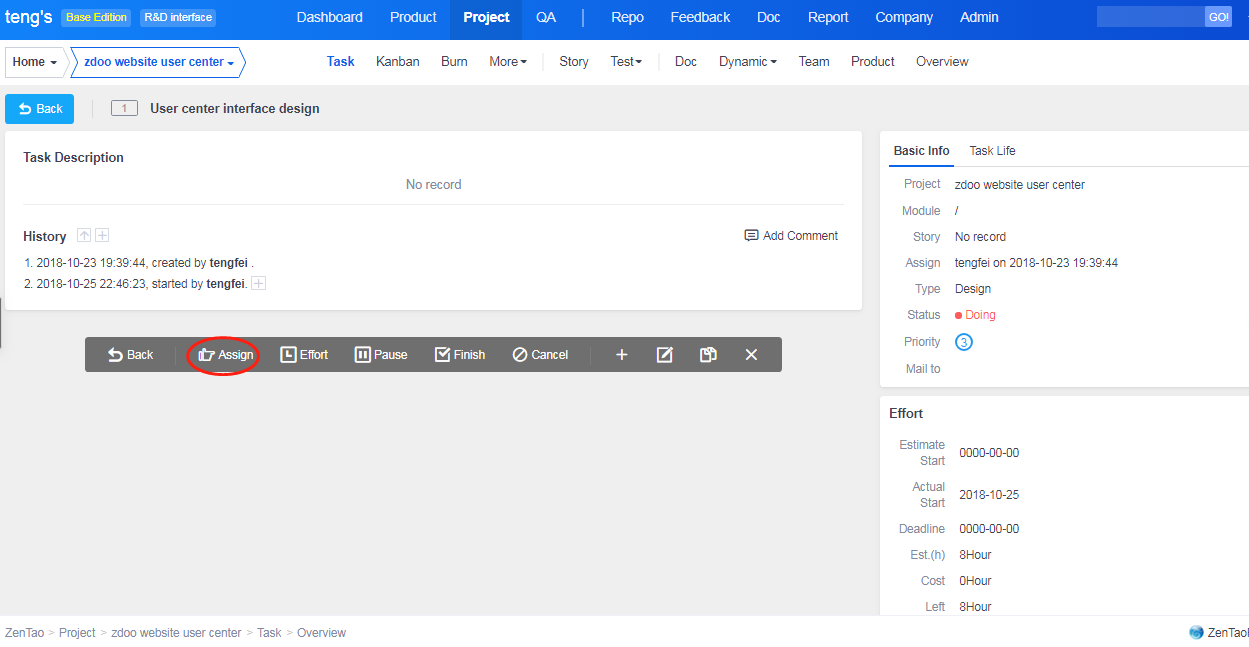Reverse history order with the arrow icon
Viewport: 1249px width, 647px height.
pyautogui.click(x=84, y=236)
